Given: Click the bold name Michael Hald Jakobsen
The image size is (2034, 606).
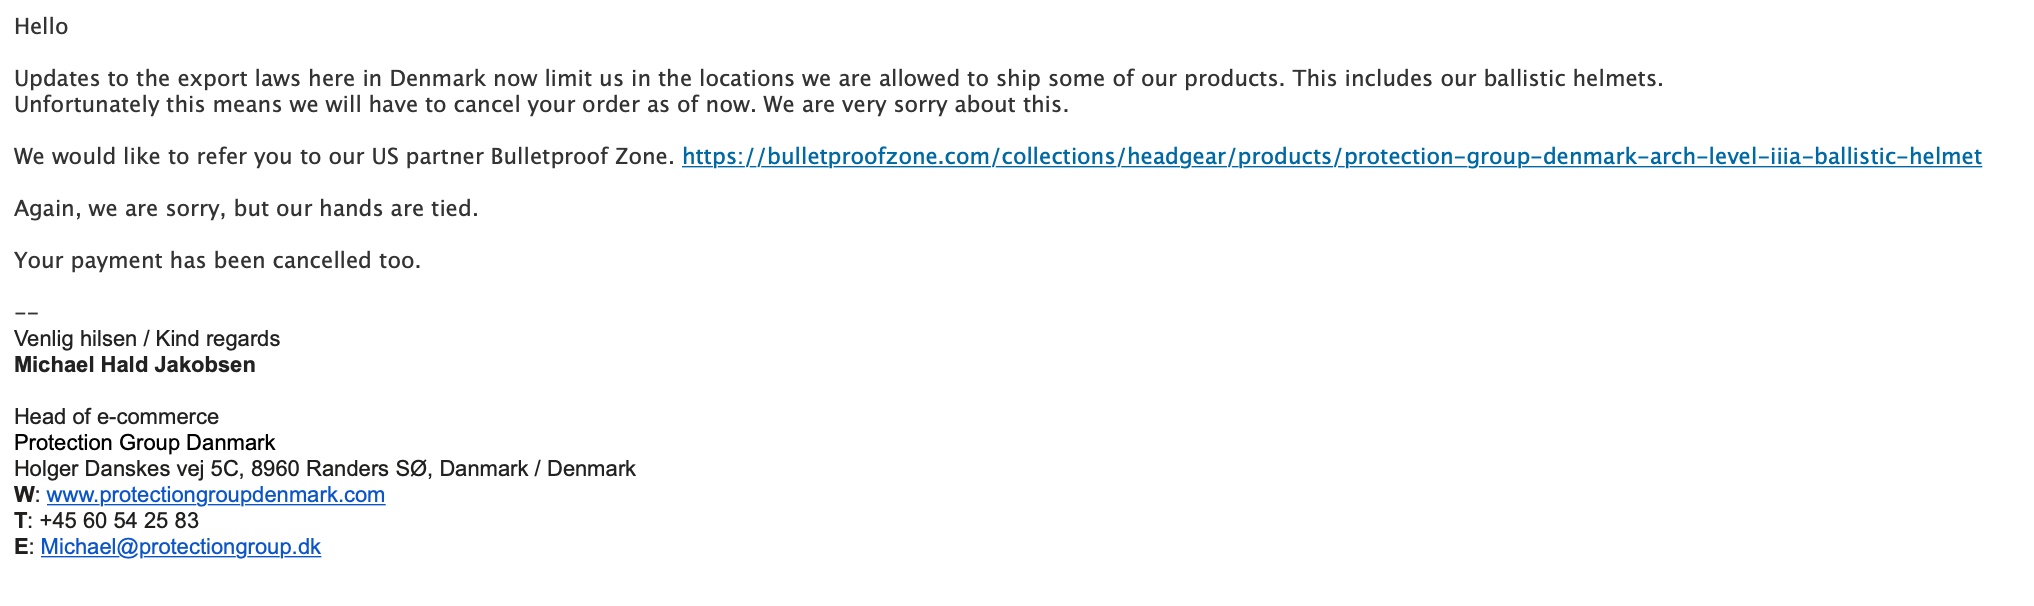Looking at the screenshot, I should tap(135, 365).
